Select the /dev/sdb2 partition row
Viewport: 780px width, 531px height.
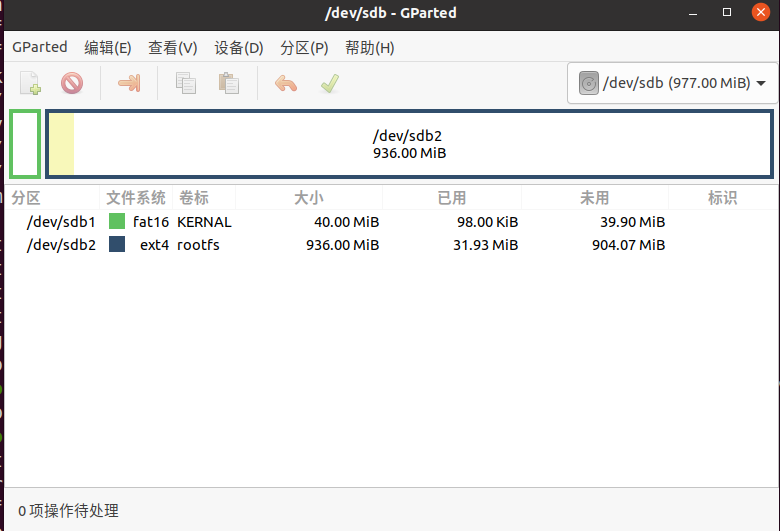(391, 245)
